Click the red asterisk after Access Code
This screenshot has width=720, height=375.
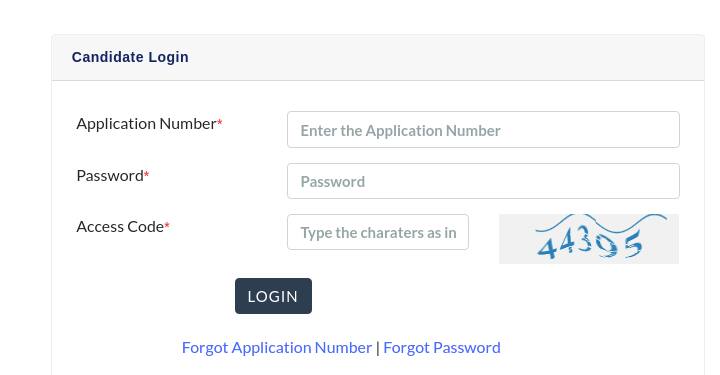(x=167, y=225)
